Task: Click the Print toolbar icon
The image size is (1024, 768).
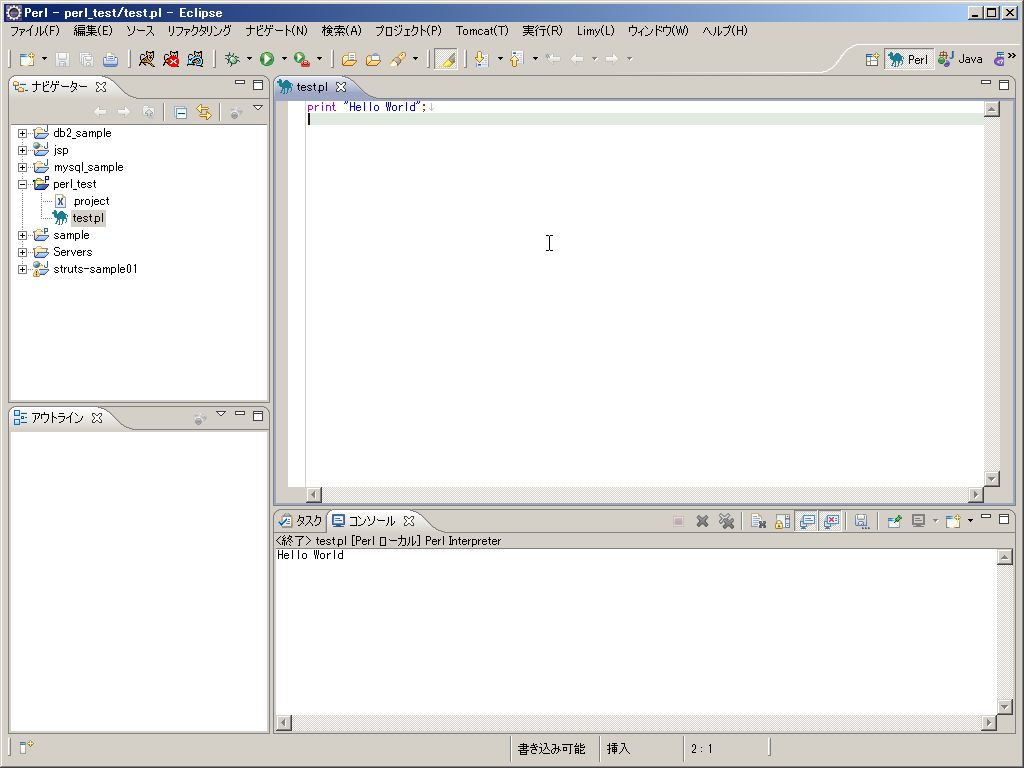Action: (110, 59)
